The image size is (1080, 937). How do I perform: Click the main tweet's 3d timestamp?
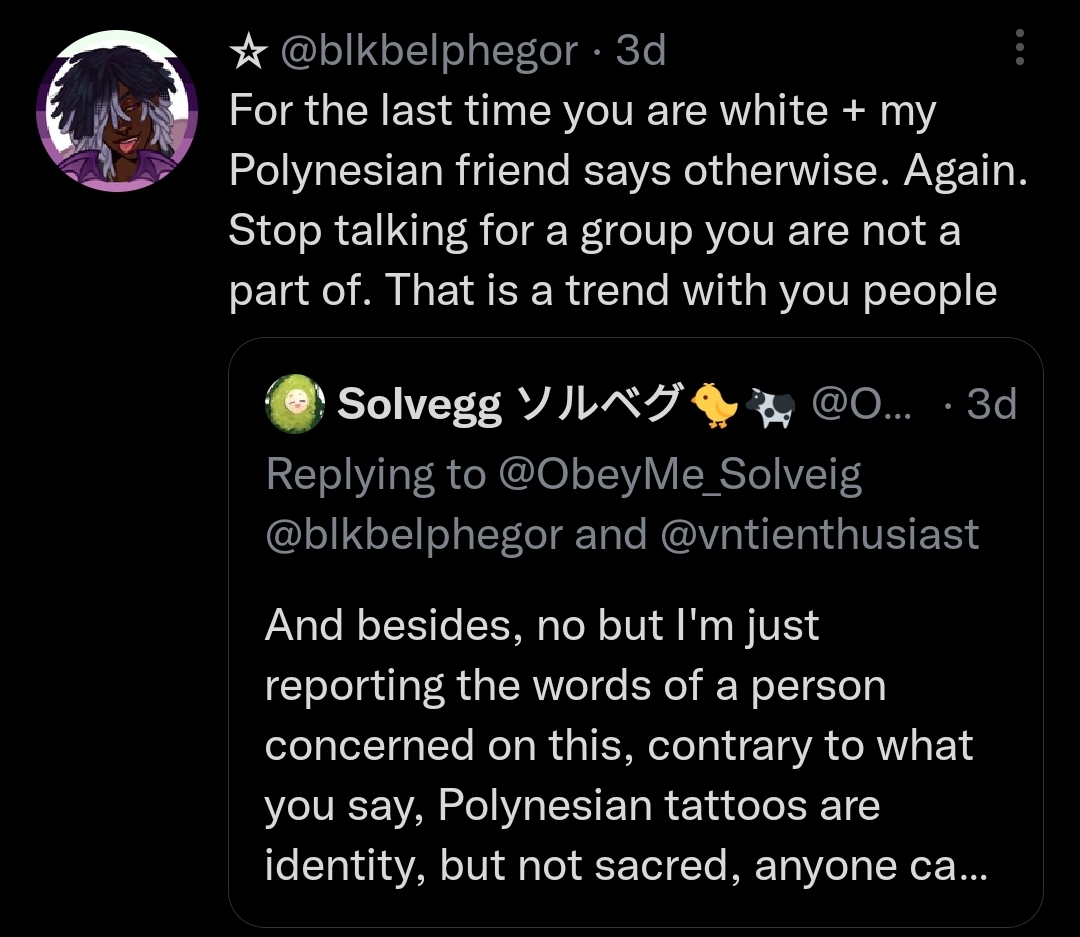(x=641, y=50)
